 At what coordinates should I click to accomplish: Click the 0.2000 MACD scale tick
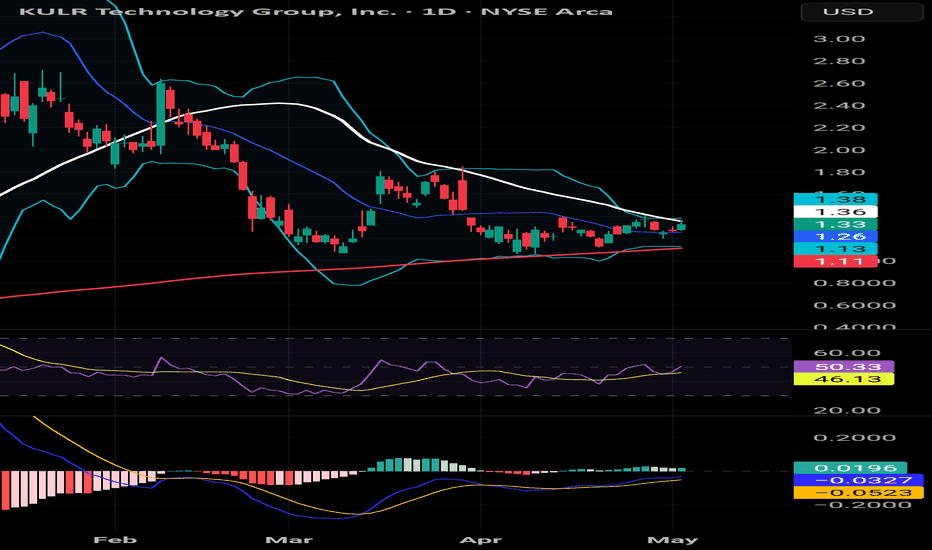click(854, 438)
